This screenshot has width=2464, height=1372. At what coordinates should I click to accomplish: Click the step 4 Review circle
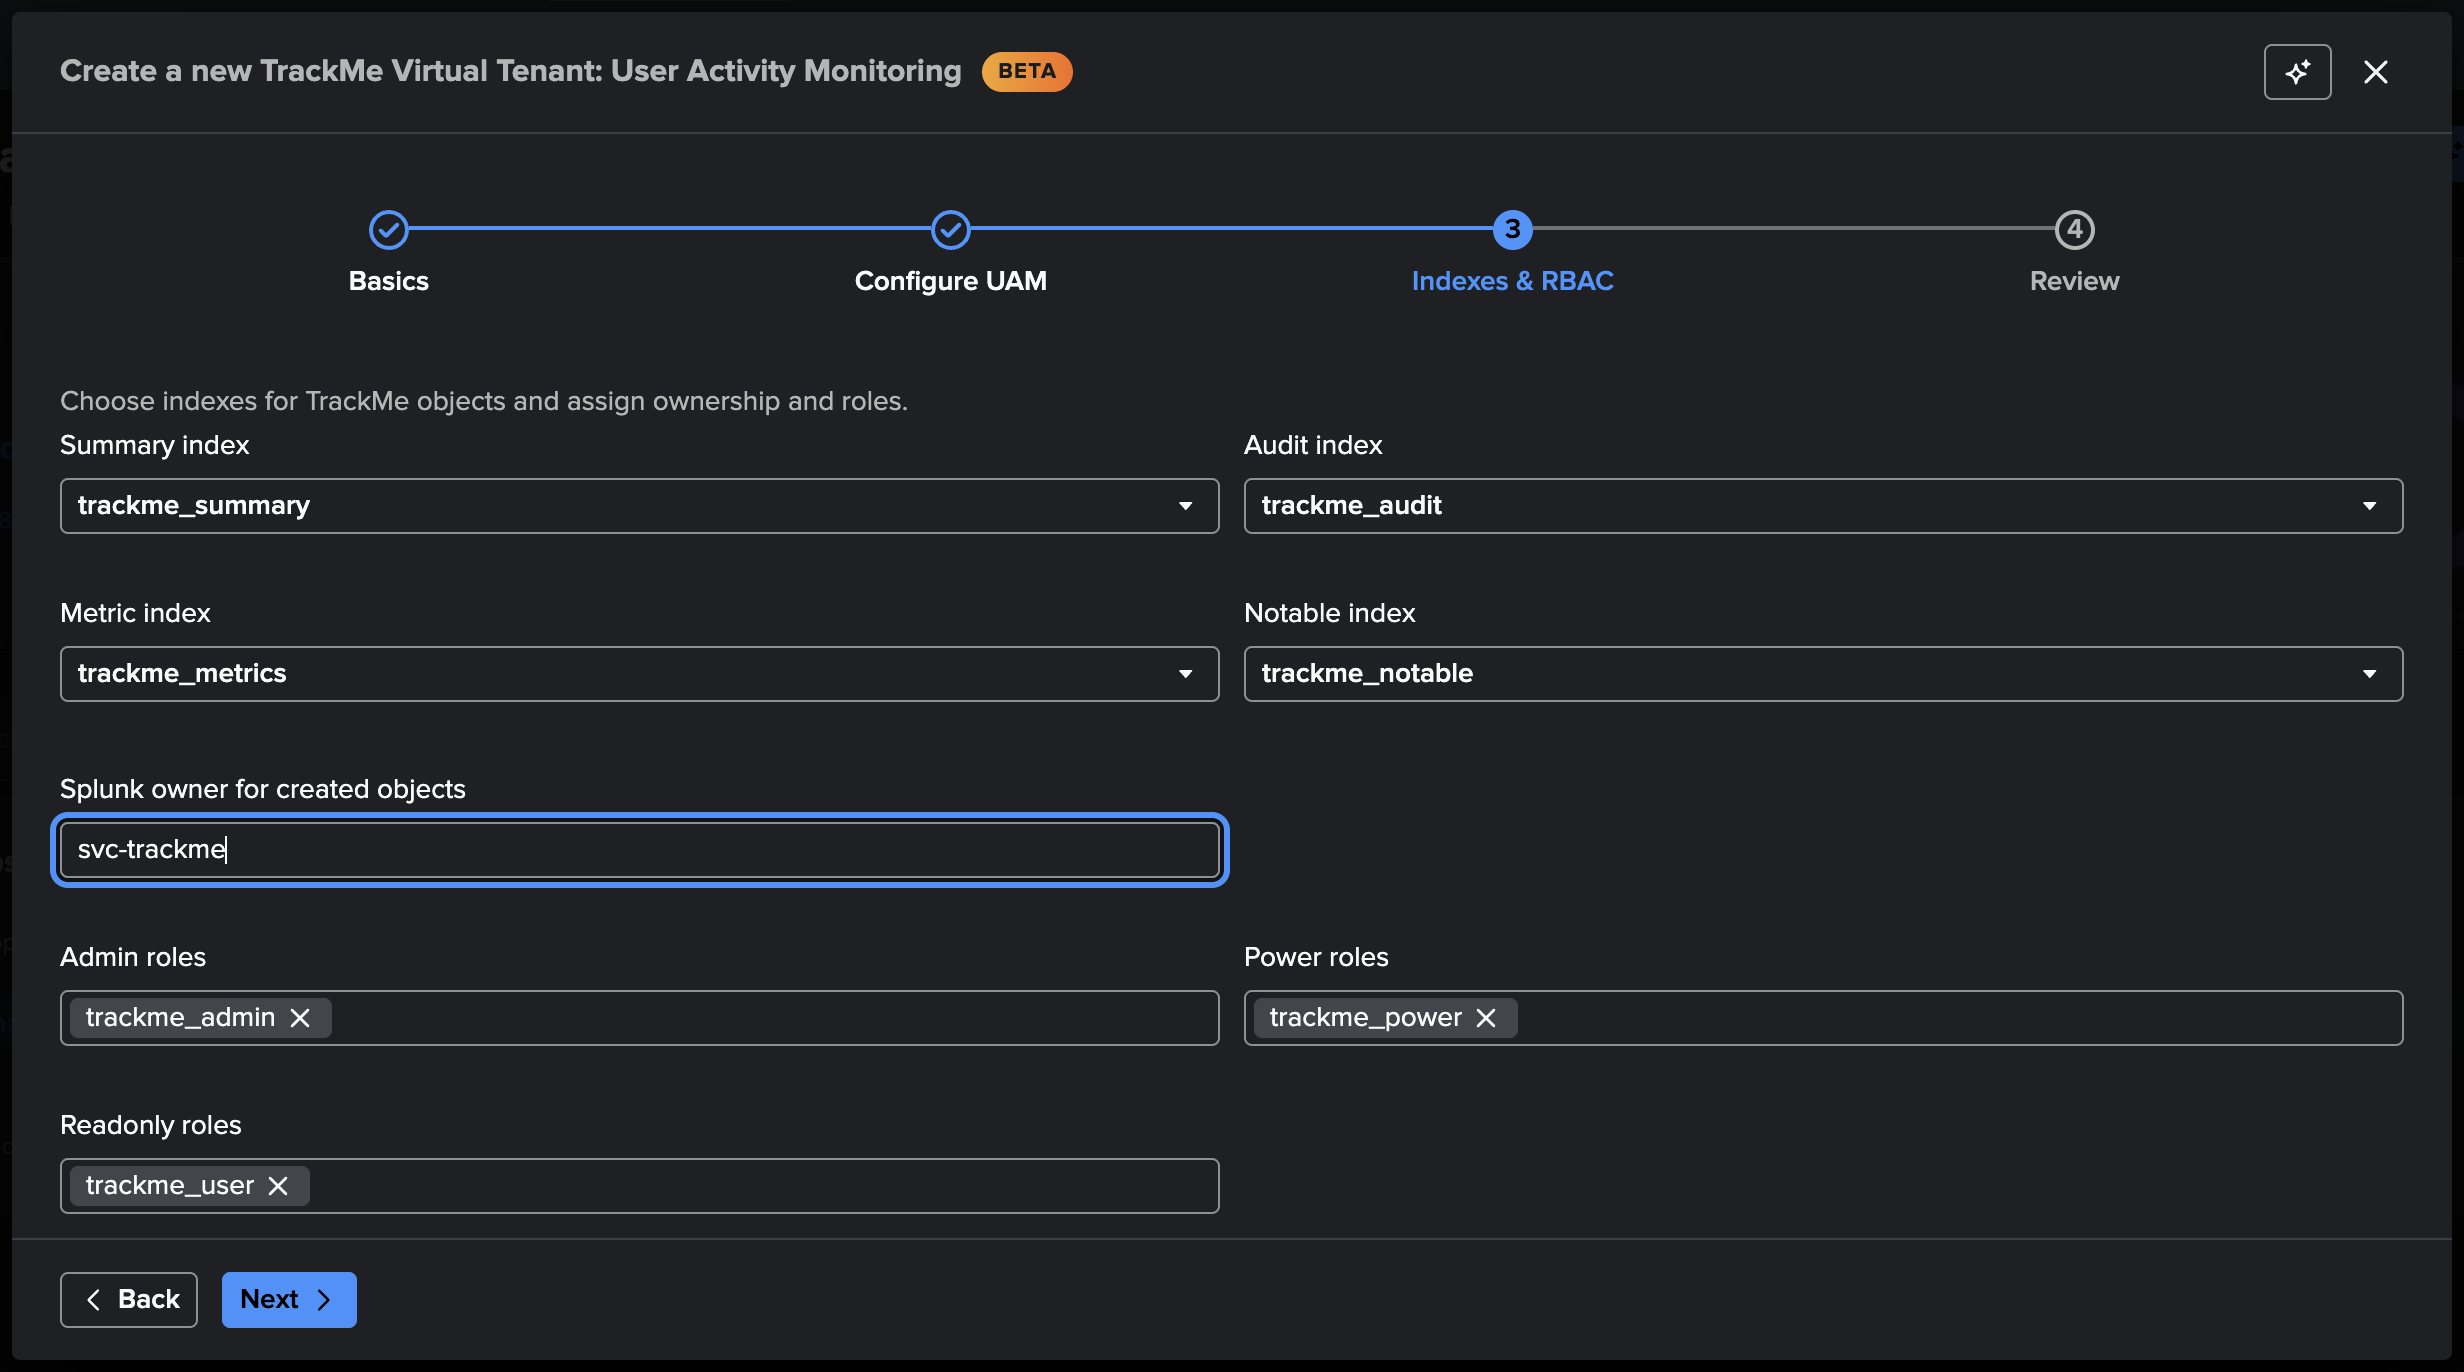(x=2074, y=230)
